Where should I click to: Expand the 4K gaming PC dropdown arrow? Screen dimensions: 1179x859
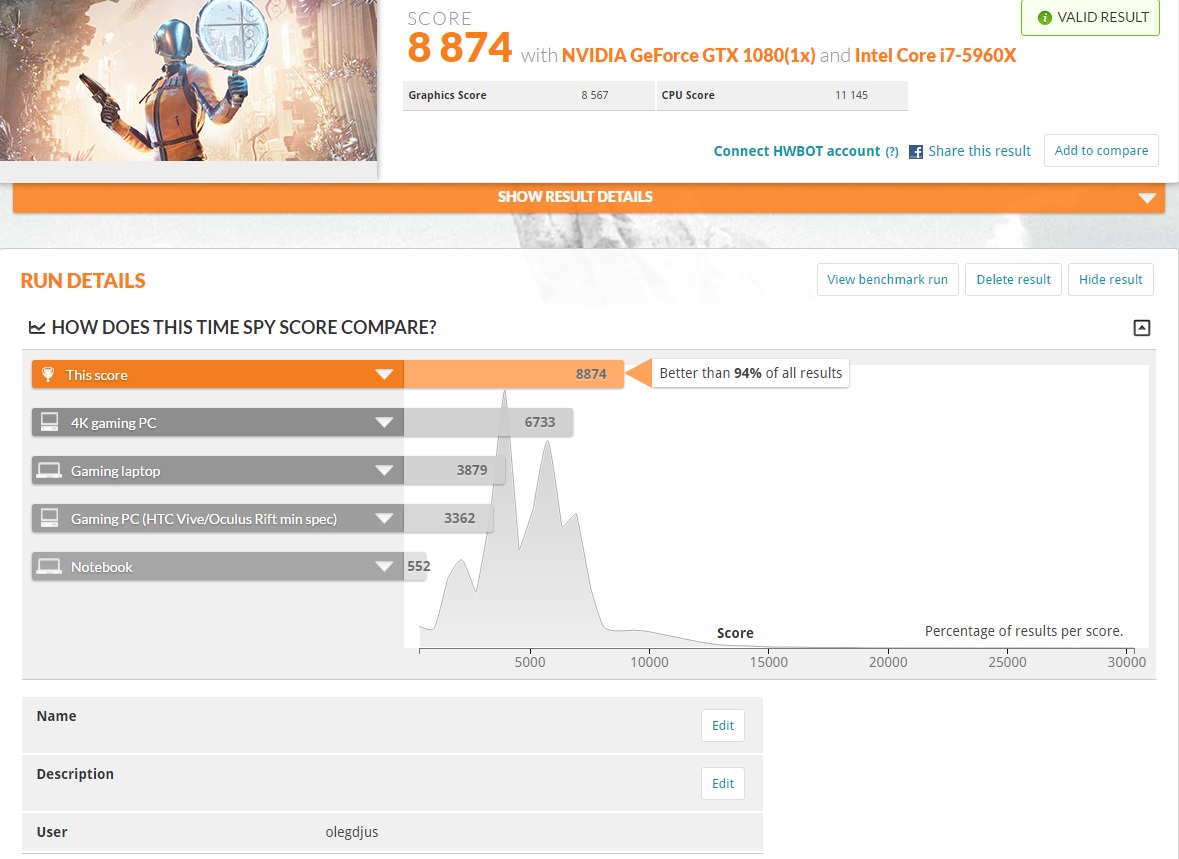(x=384, y=423)
